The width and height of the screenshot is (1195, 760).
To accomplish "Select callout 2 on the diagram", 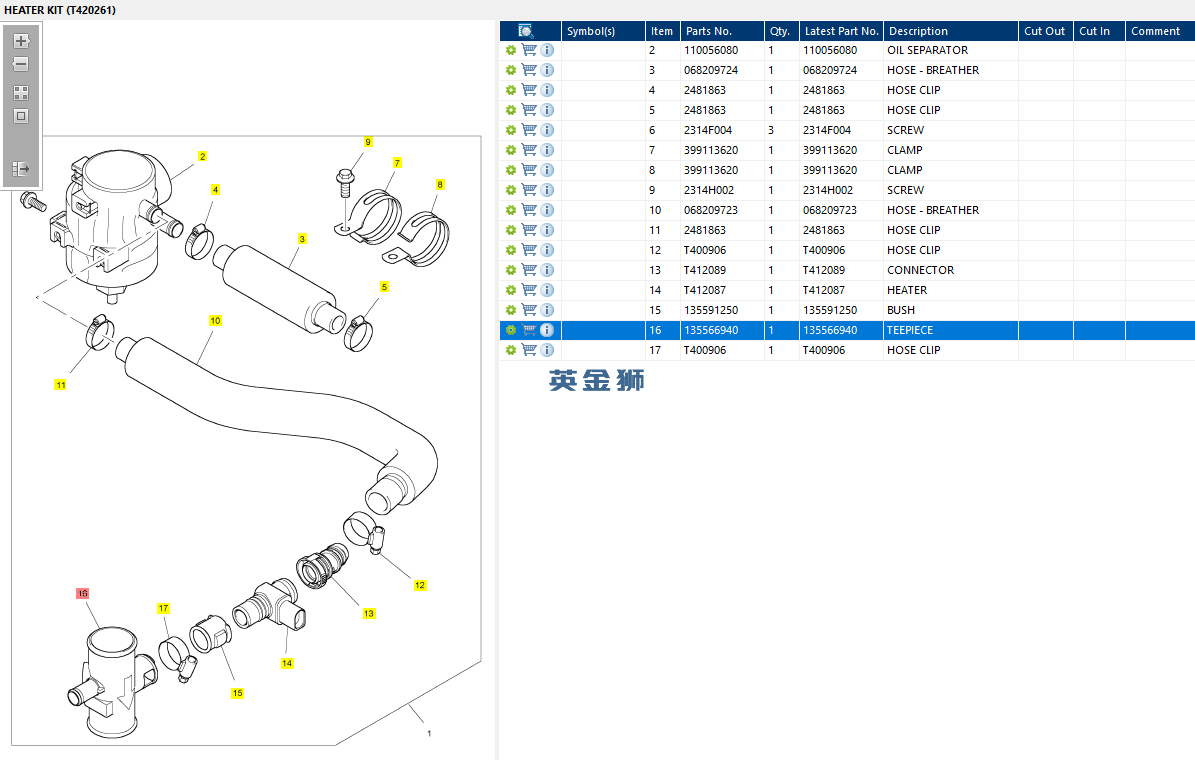I will (x=203, y=156).
